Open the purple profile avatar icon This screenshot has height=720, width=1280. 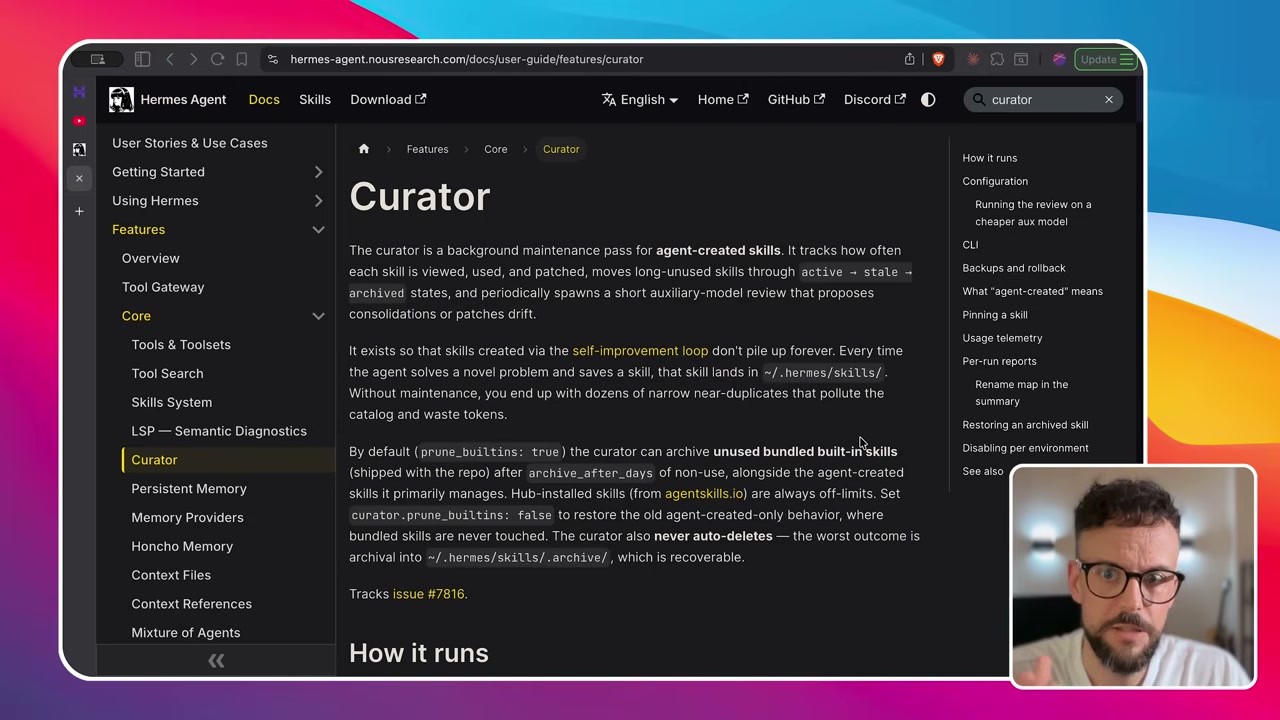coord(1059,59)
